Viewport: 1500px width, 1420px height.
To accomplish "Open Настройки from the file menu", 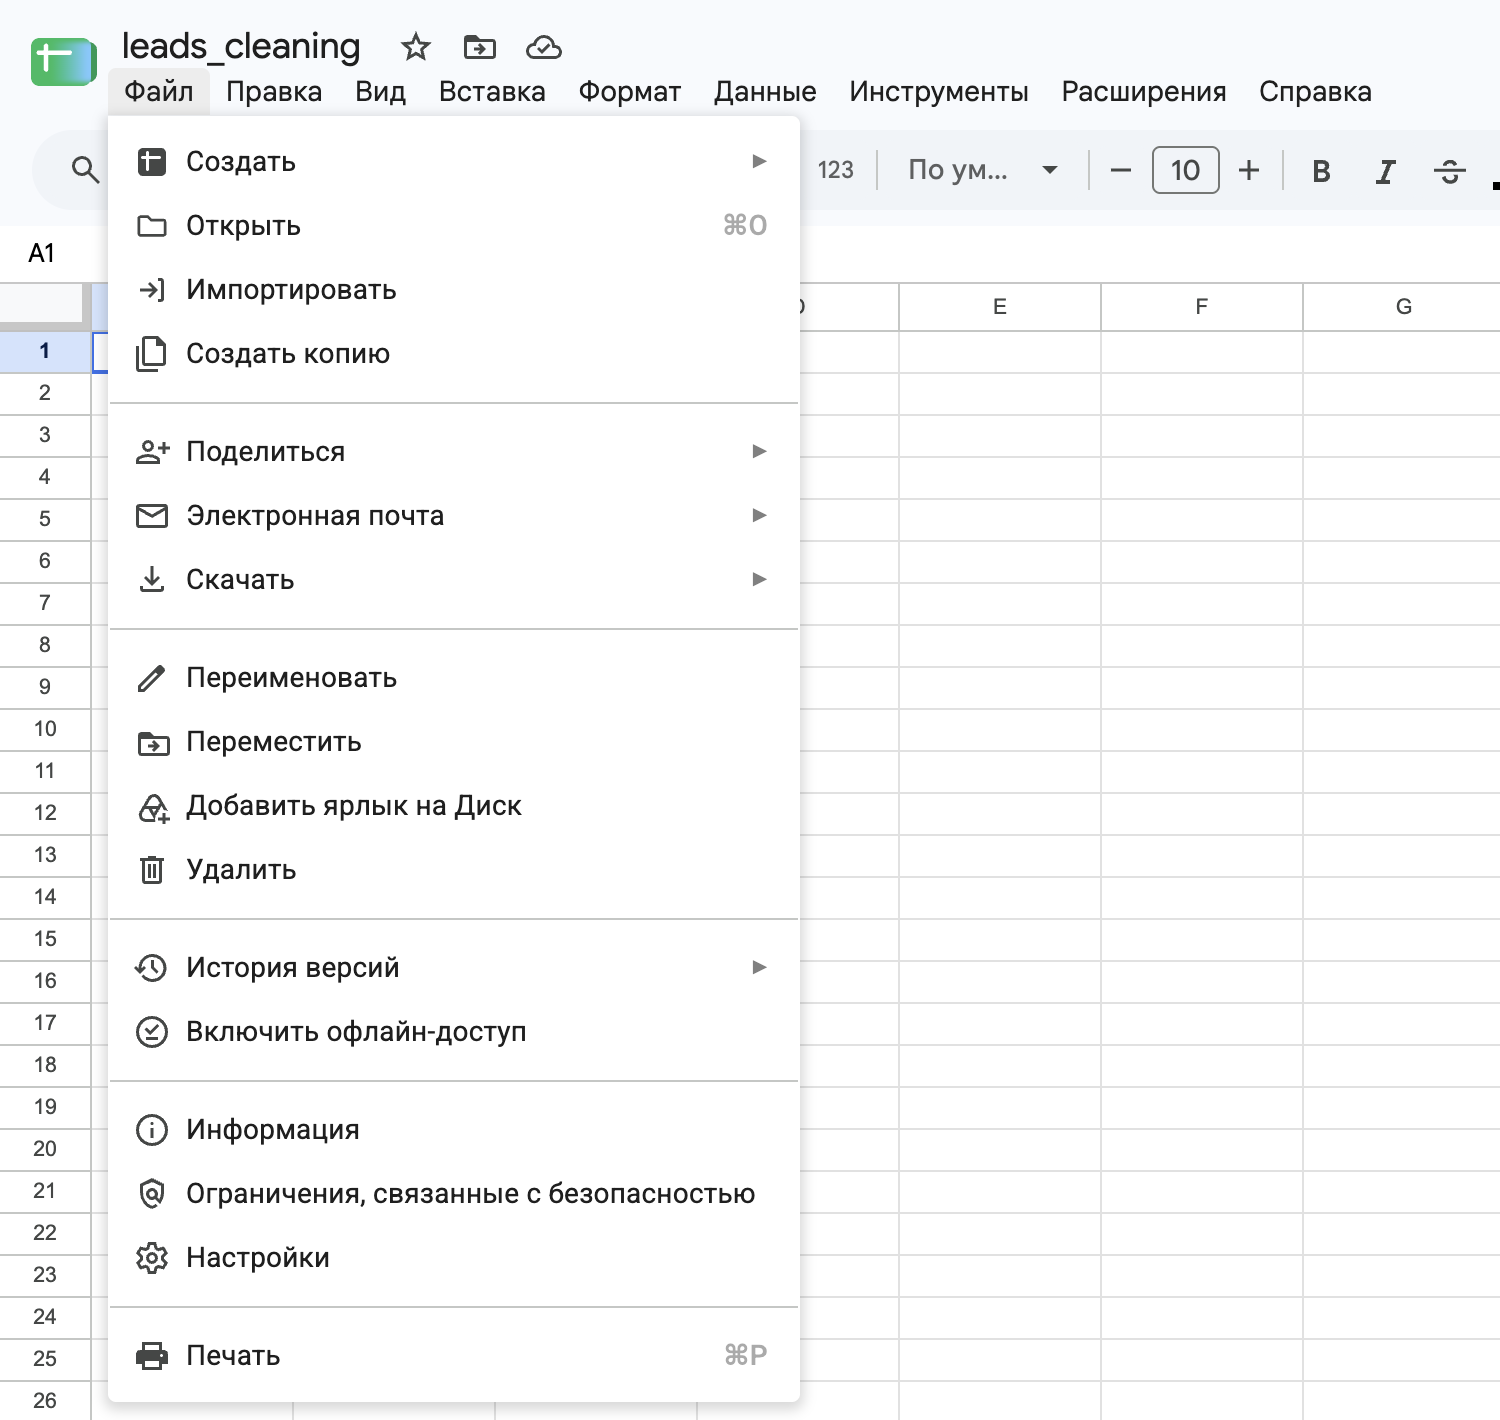I will tap(454, 1258).
